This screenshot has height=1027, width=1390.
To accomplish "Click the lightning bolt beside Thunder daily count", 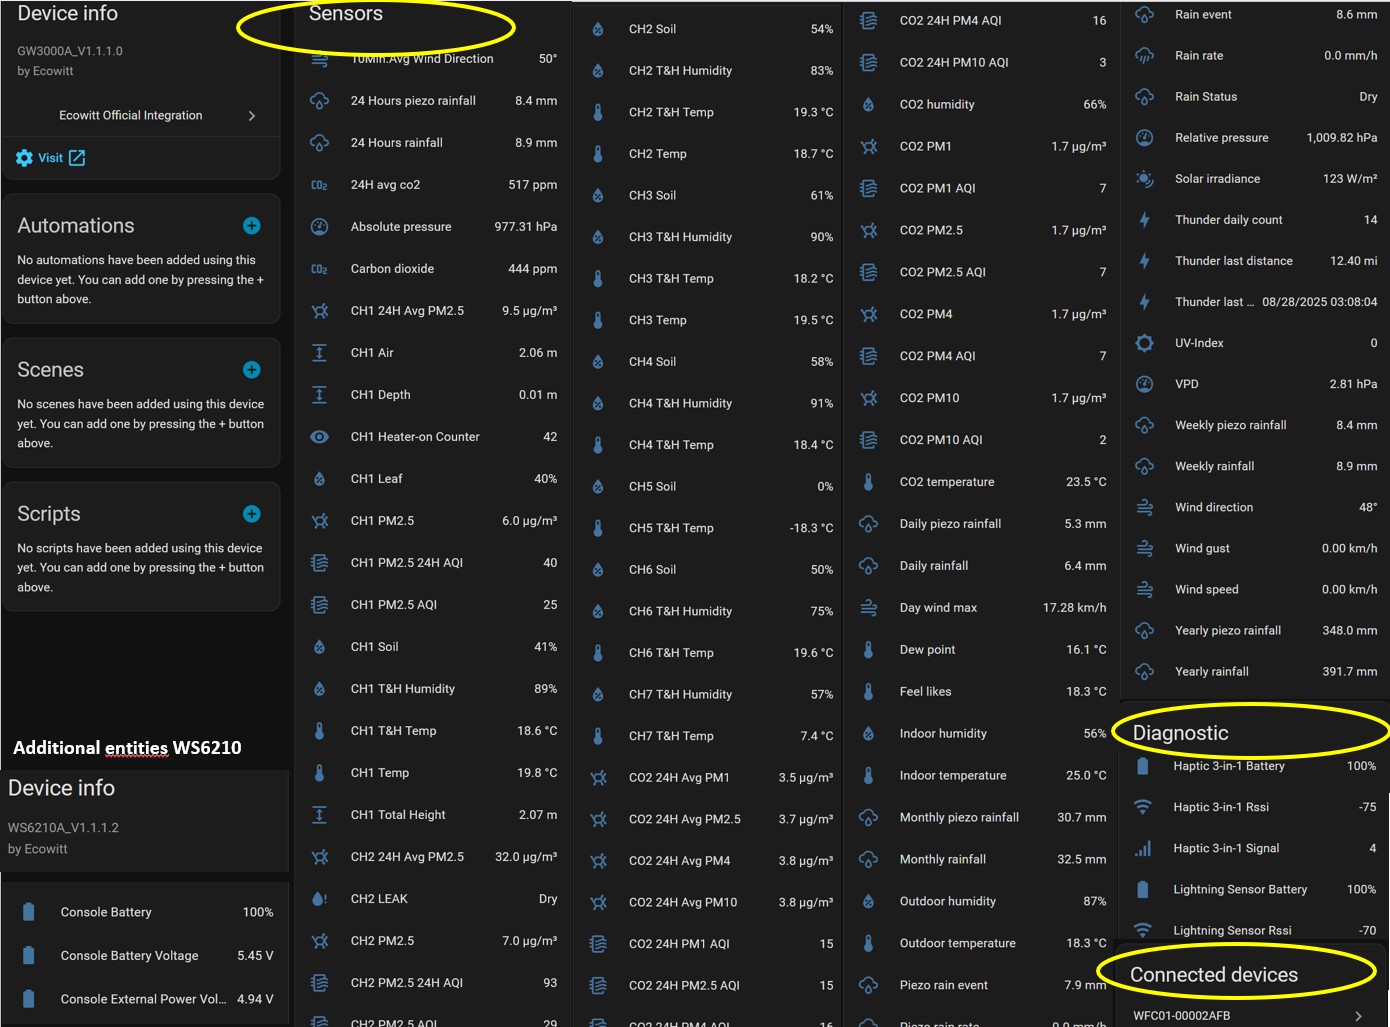I will 1145,220.
